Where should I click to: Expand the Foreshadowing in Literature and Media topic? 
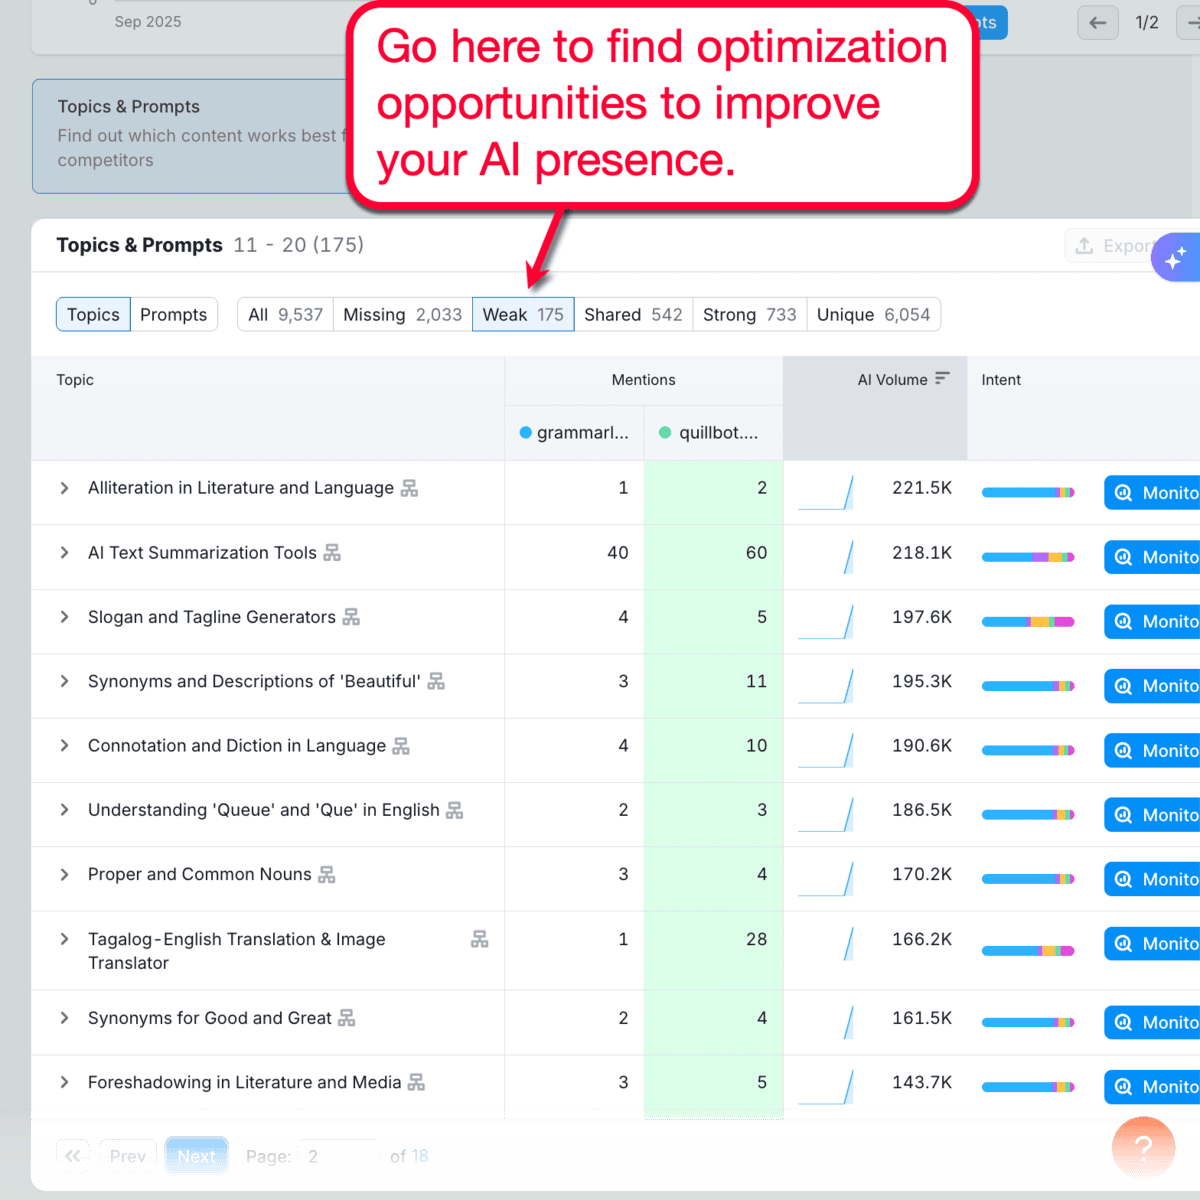coord(64,1082)
